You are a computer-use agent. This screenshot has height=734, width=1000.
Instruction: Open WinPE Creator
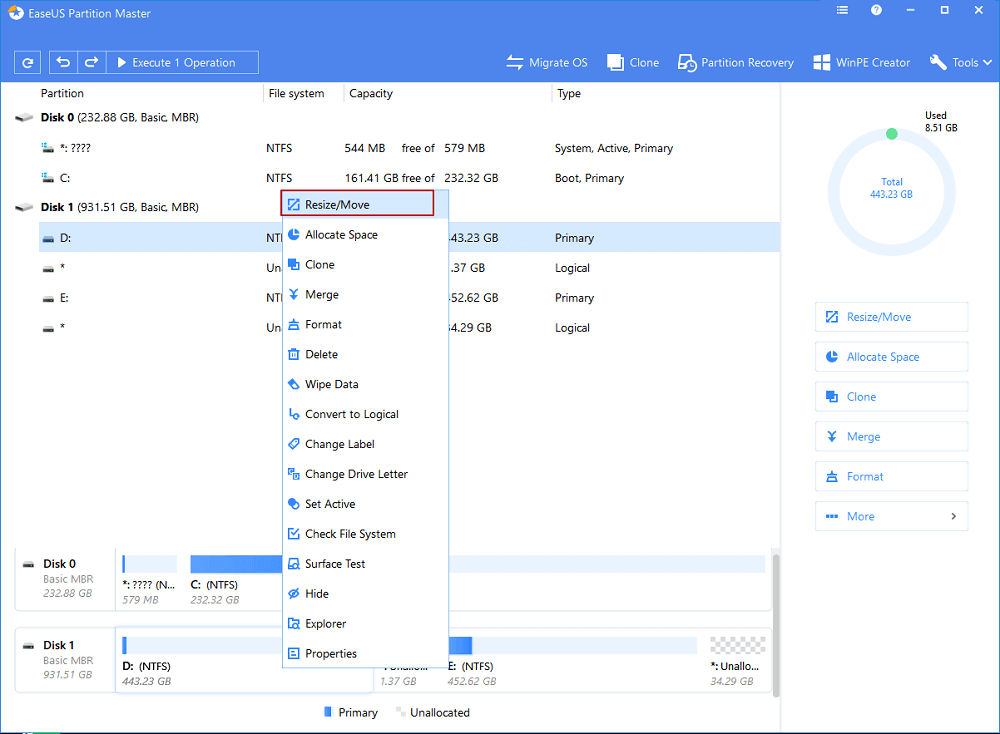pos(861,62)
